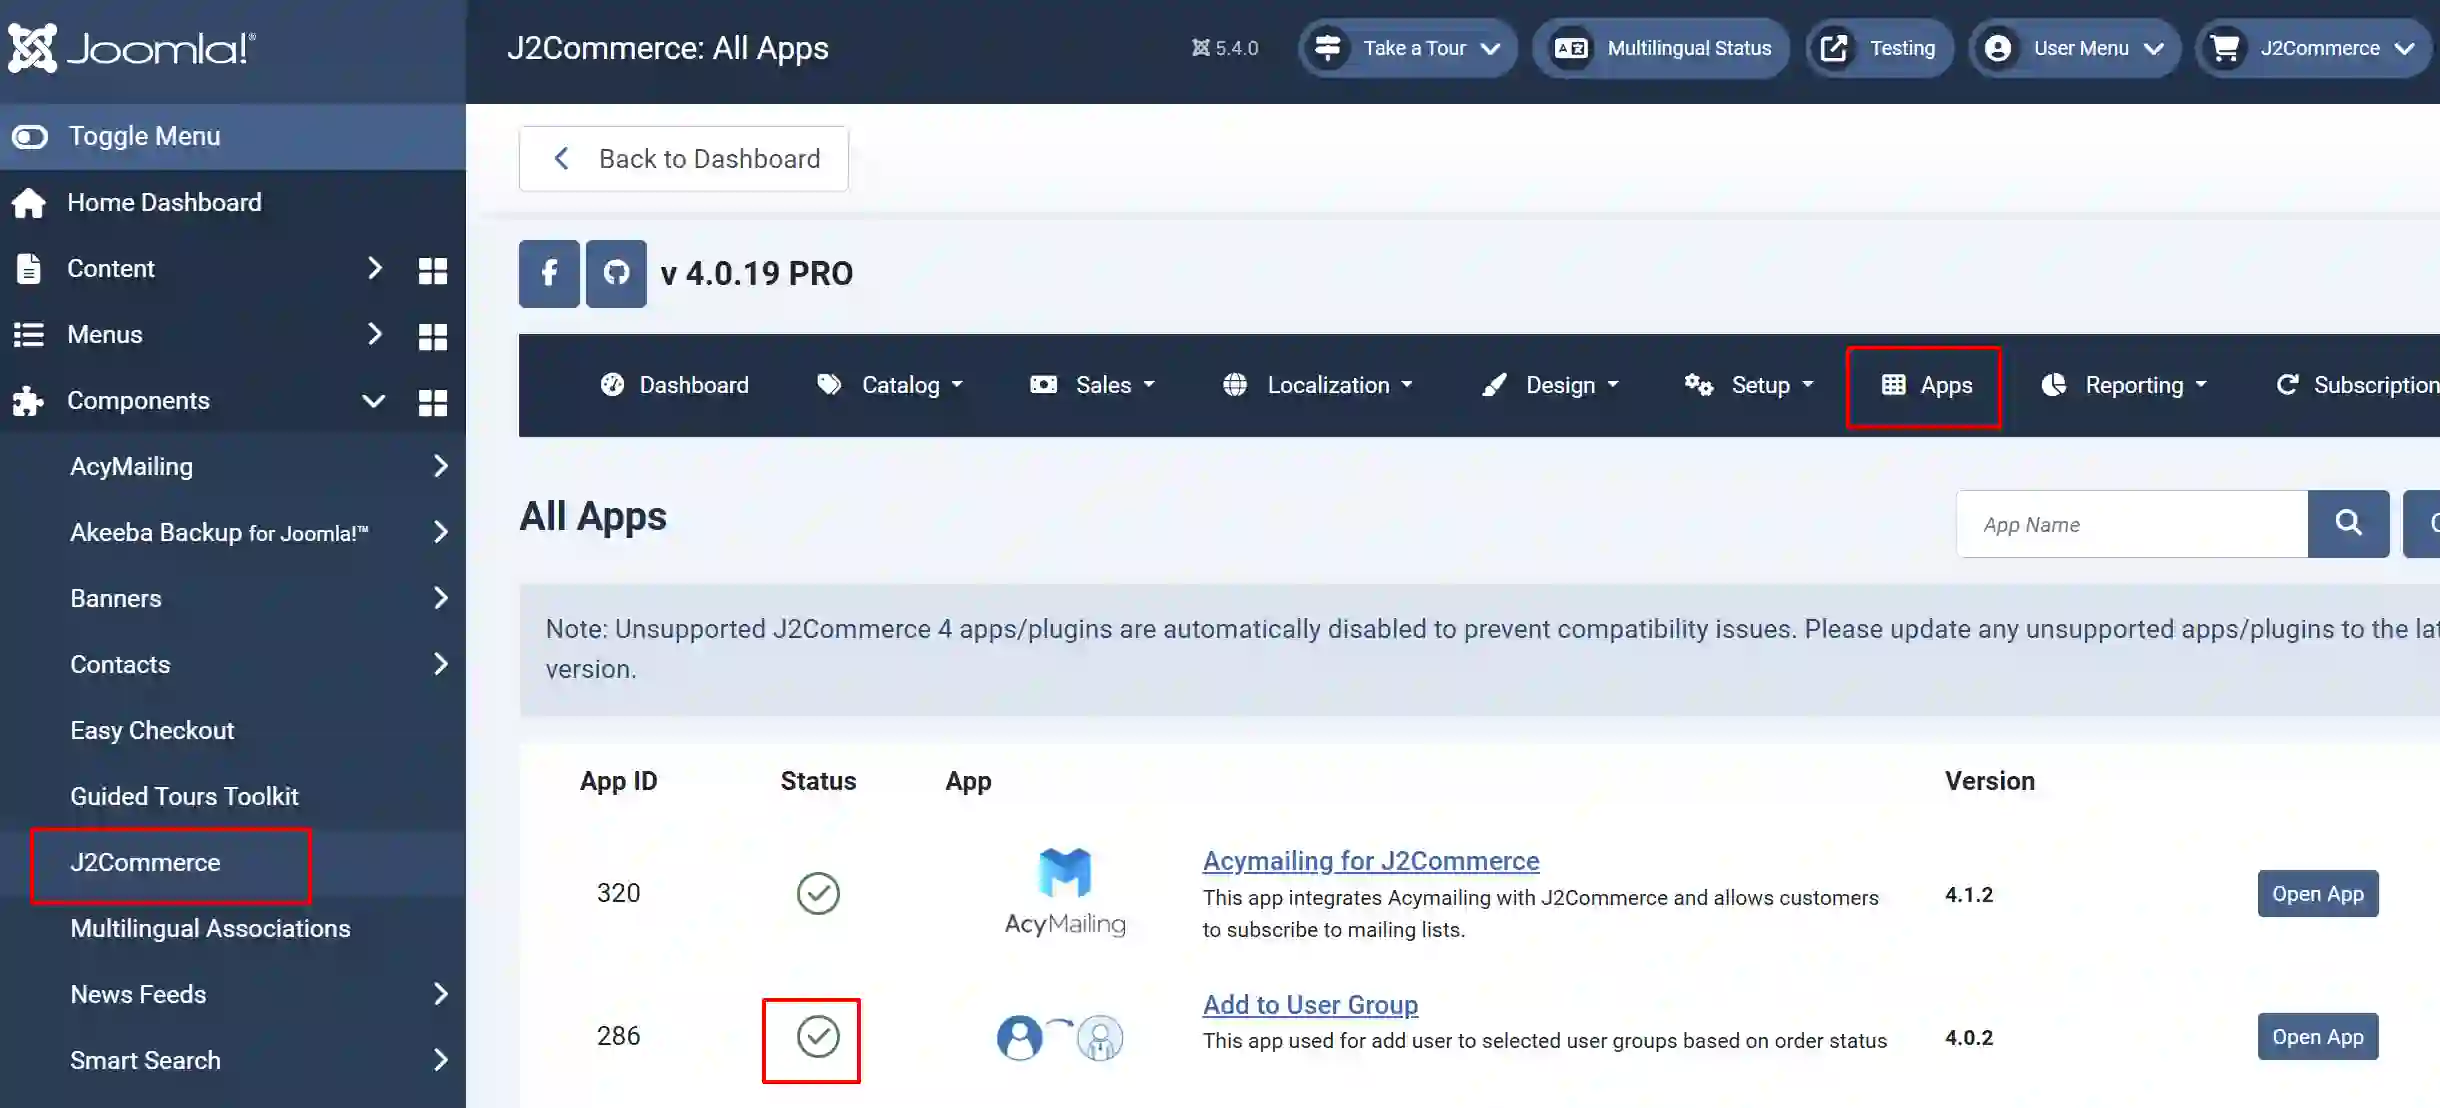Click the Status column header
2440x1108 pixels.
(818, 781)
